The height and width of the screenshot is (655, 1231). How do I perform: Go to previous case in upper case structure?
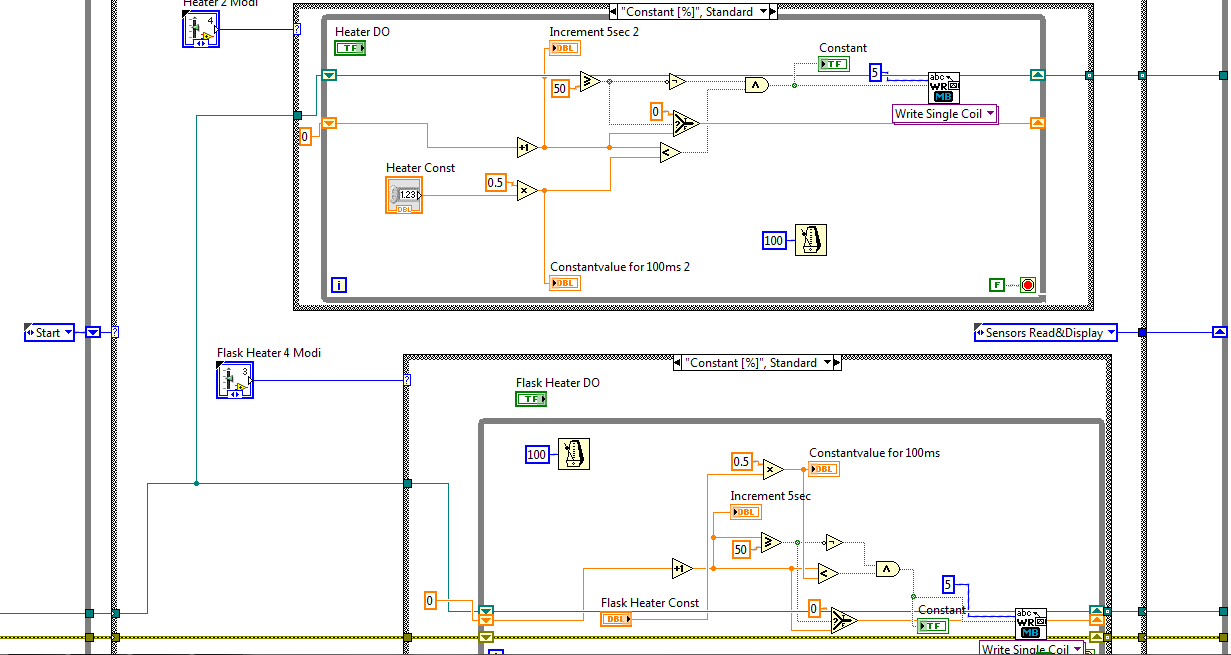613,12
